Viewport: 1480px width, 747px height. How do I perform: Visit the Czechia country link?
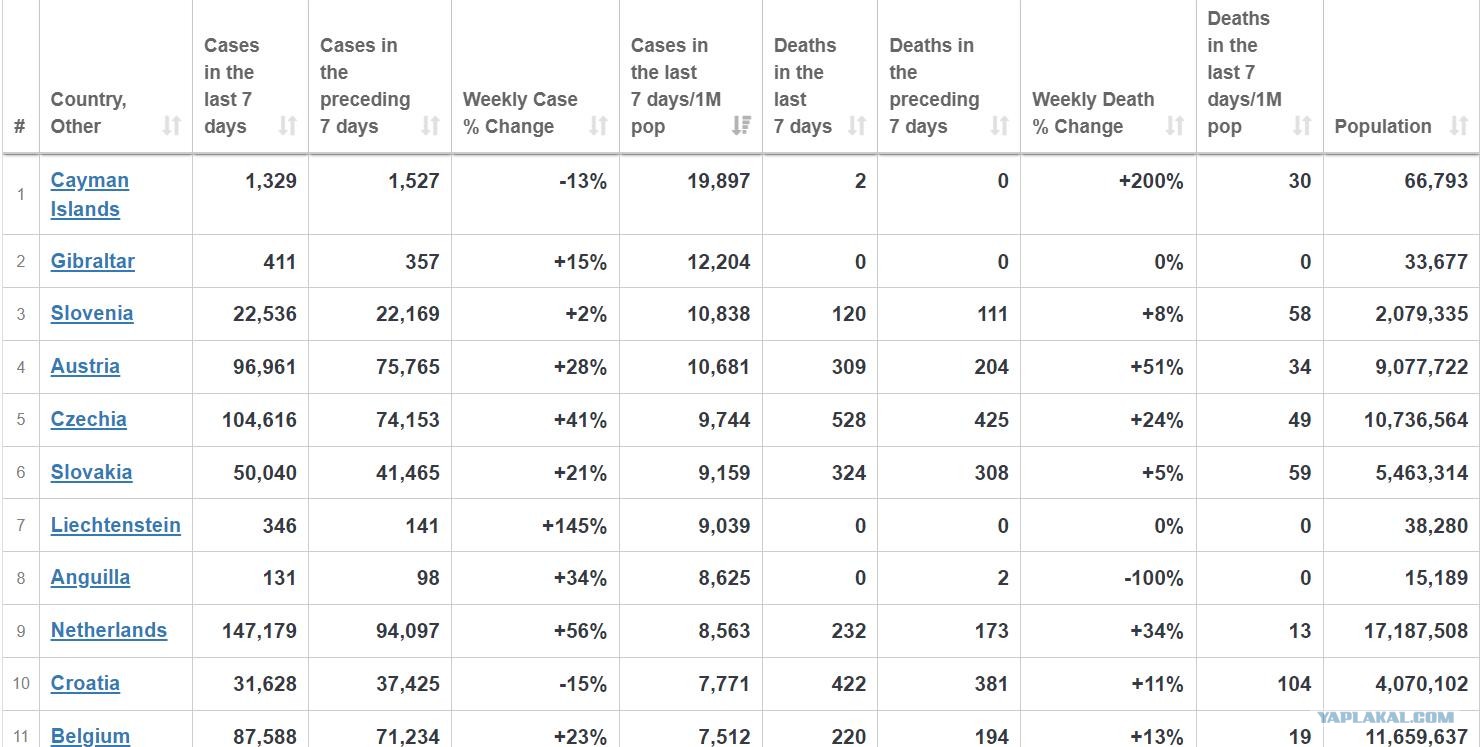89,419
